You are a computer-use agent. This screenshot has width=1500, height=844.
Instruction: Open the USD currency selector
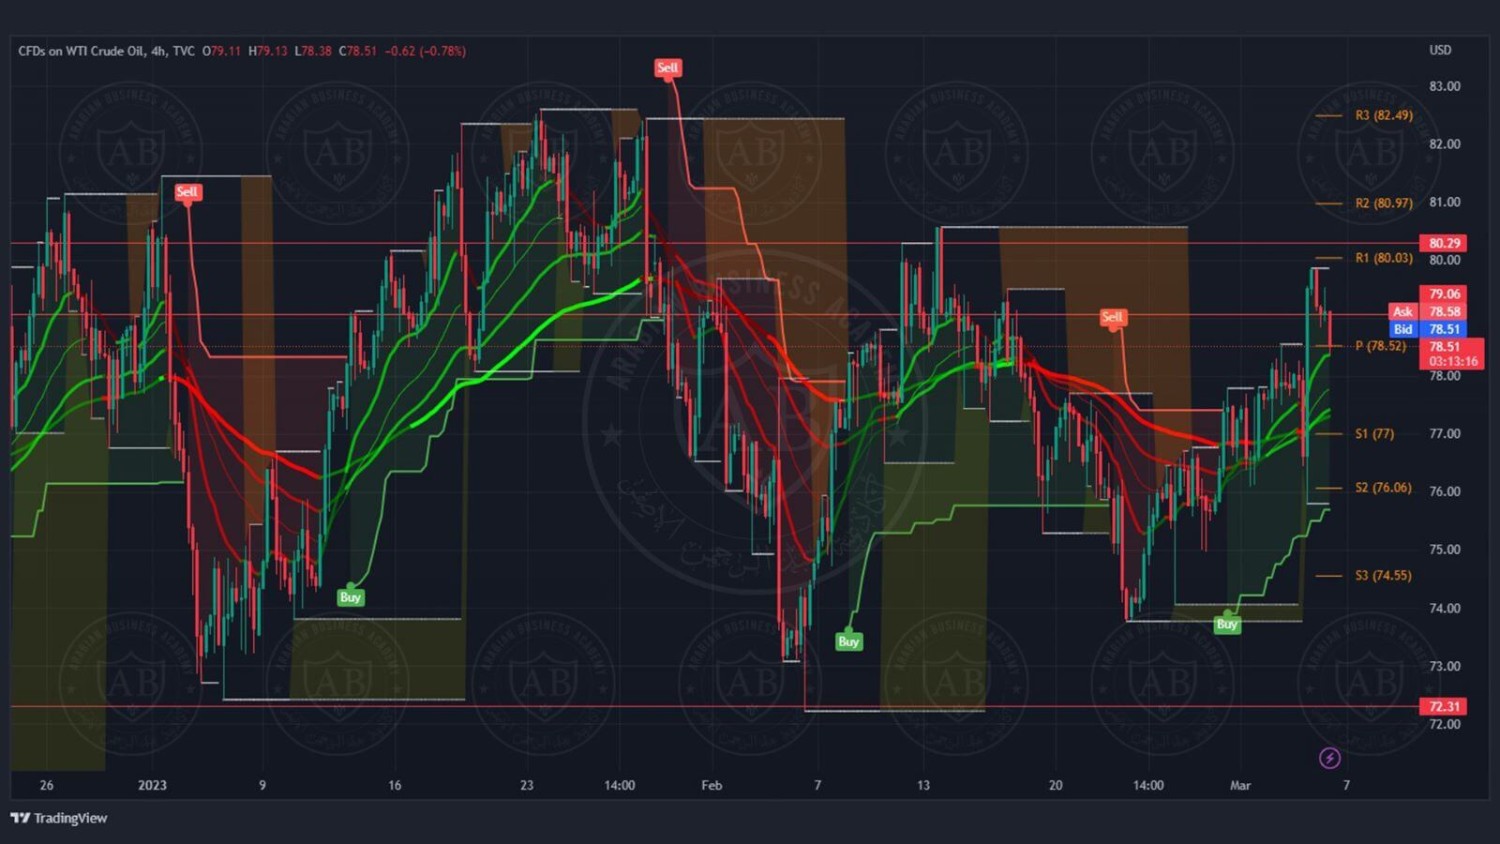[x=1440, y=50]
